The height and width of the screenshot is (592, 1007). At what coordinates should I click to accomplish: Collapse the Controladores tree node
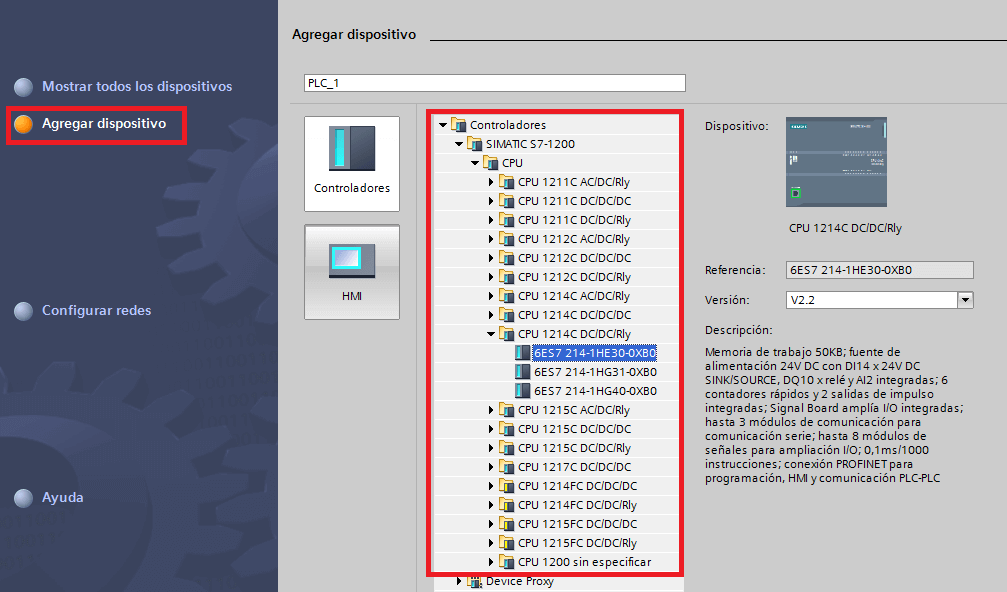(443, 125)
